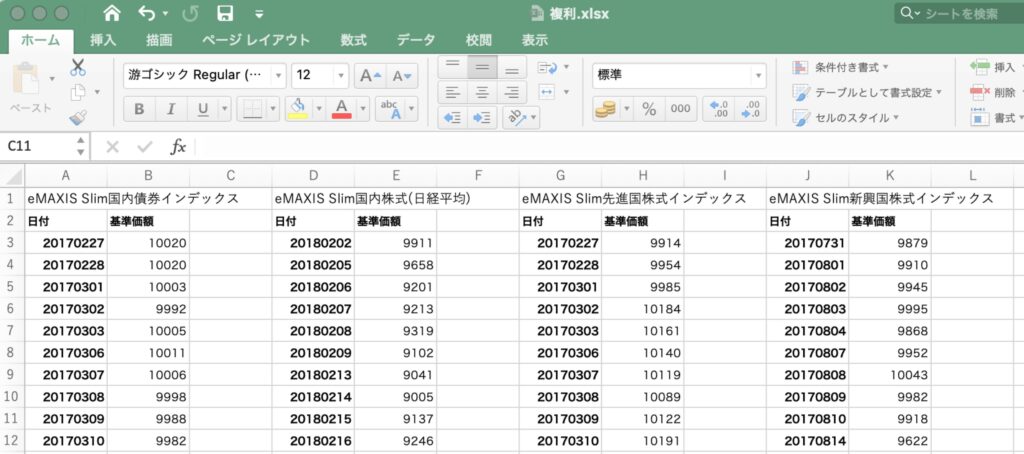
Task: Open the 校閲 ribbon tab
Action: point(478,41)
